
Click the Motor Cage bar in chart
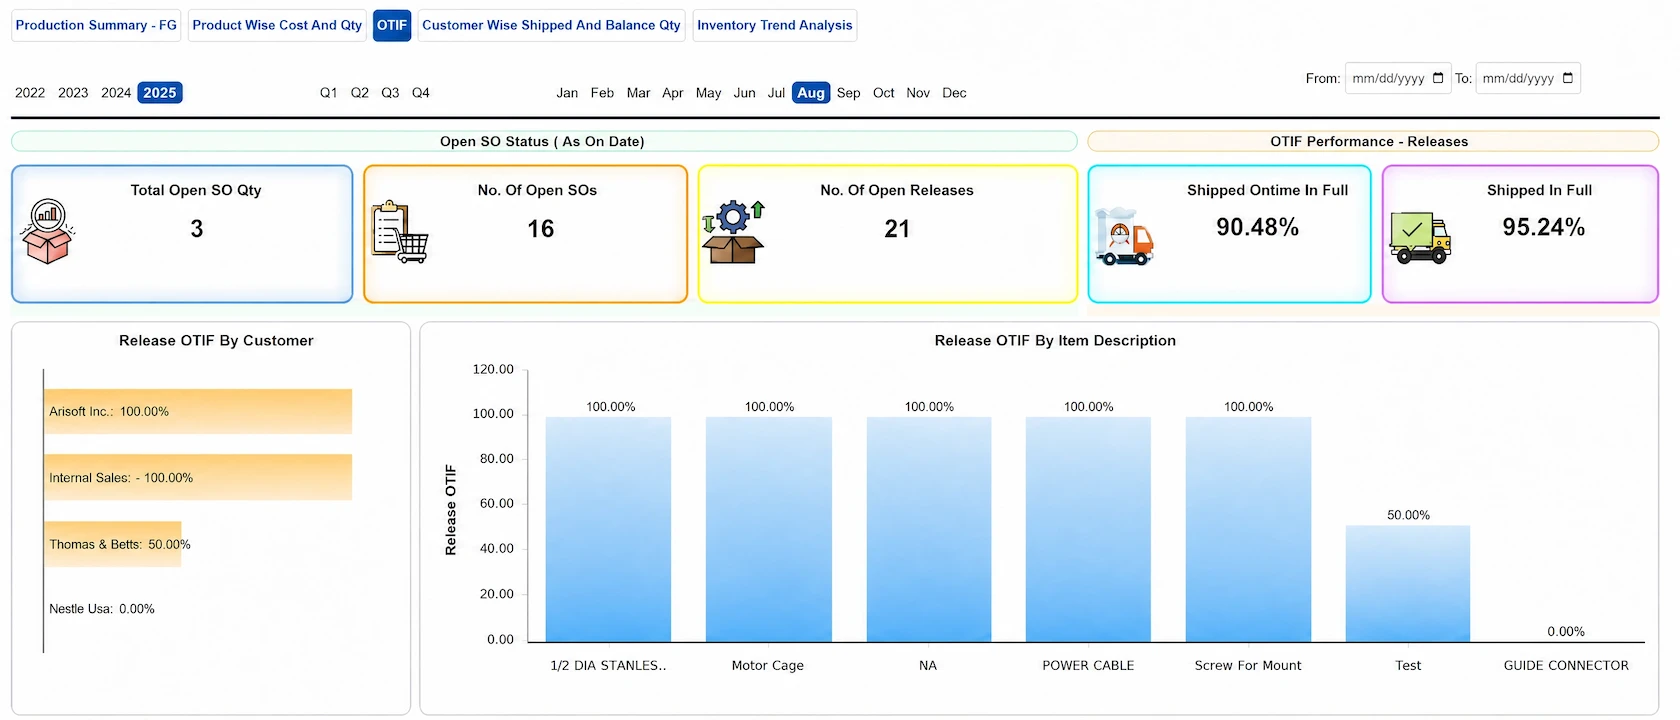[x=768, y=529]
